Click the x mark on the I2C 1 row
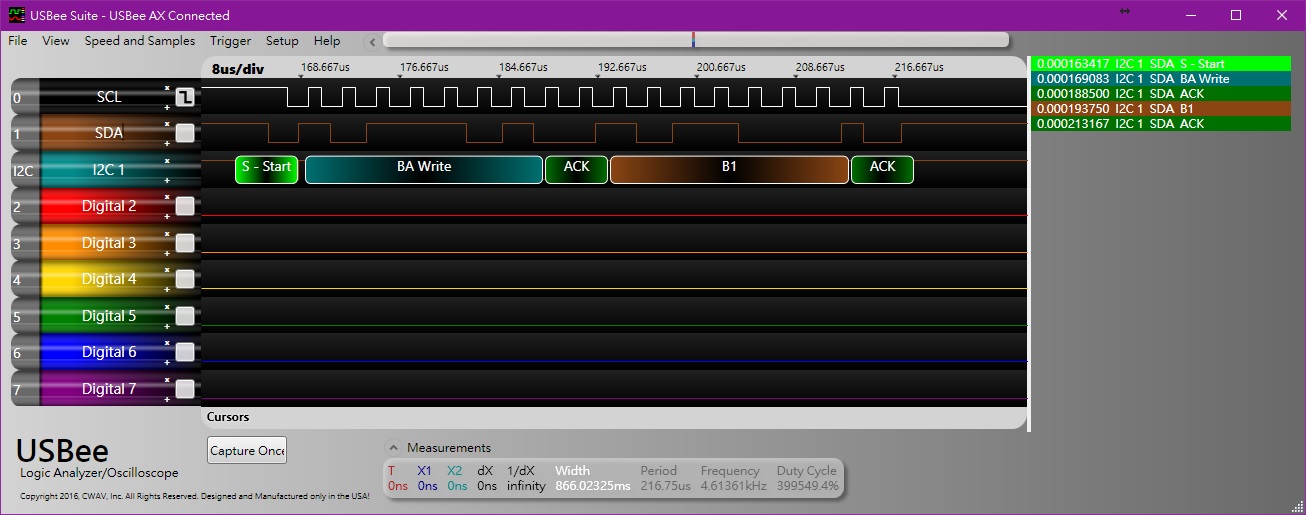 pyautogui.click(x=167, y=161)
